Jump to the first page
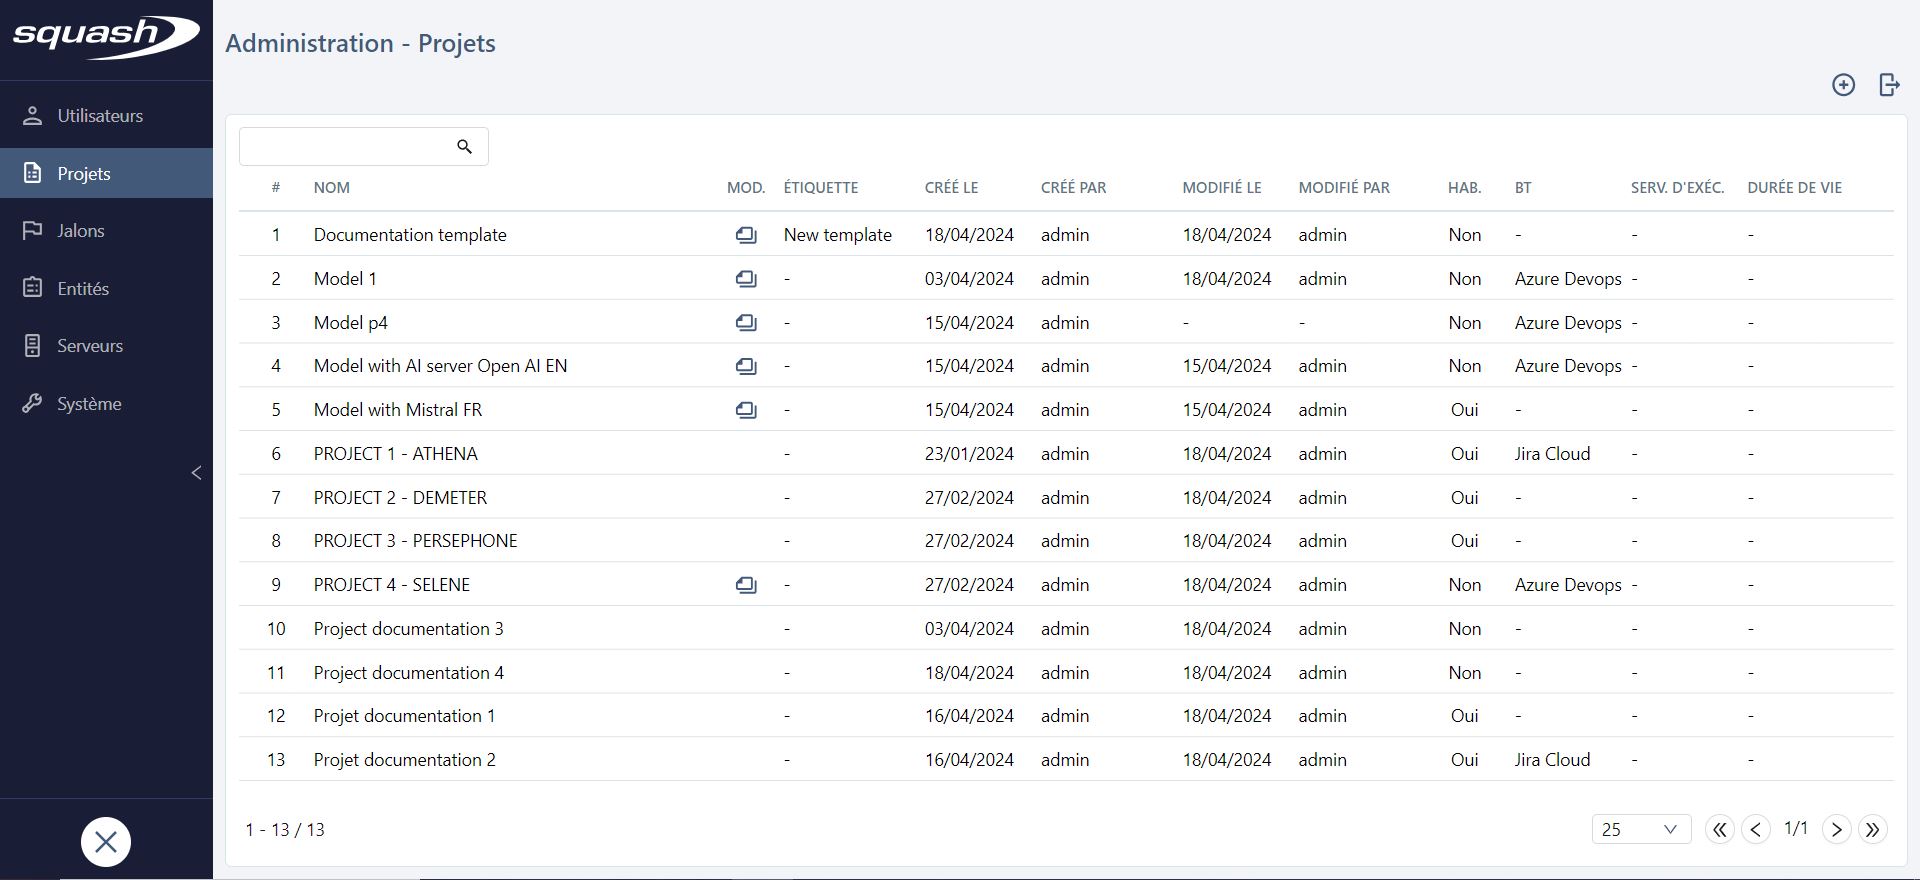 click(x=1719, y=829)
